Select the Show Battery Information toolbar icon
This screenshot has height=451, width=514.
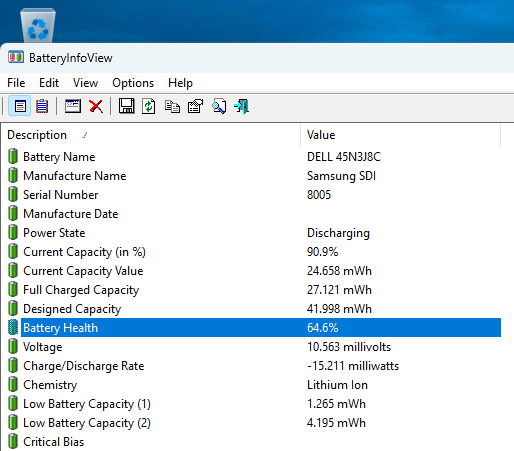tap(20, 107)
